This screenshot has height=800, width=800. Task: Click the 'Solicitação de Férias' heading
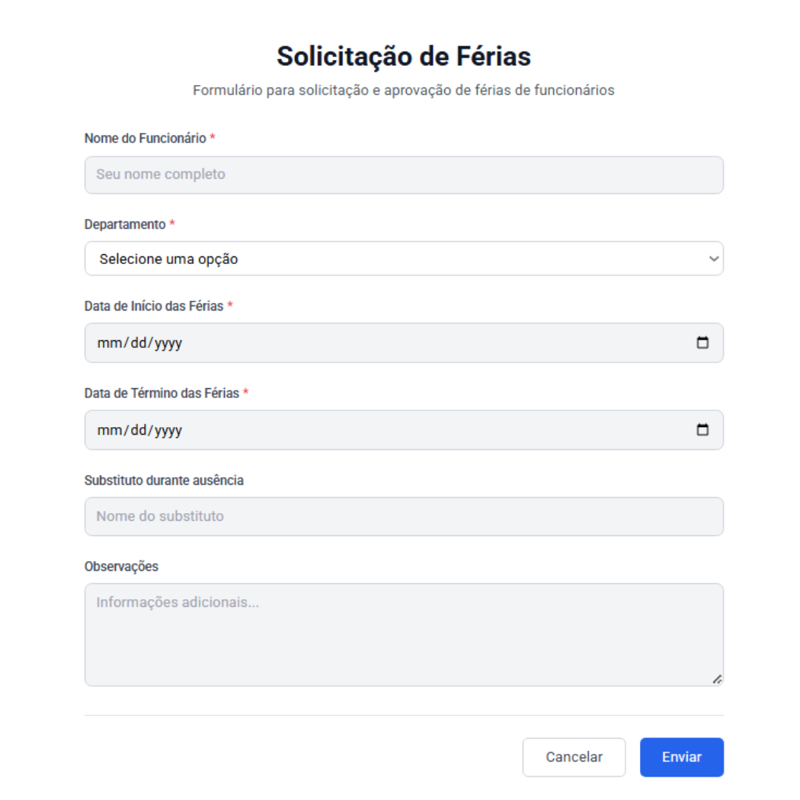point(403,55)
